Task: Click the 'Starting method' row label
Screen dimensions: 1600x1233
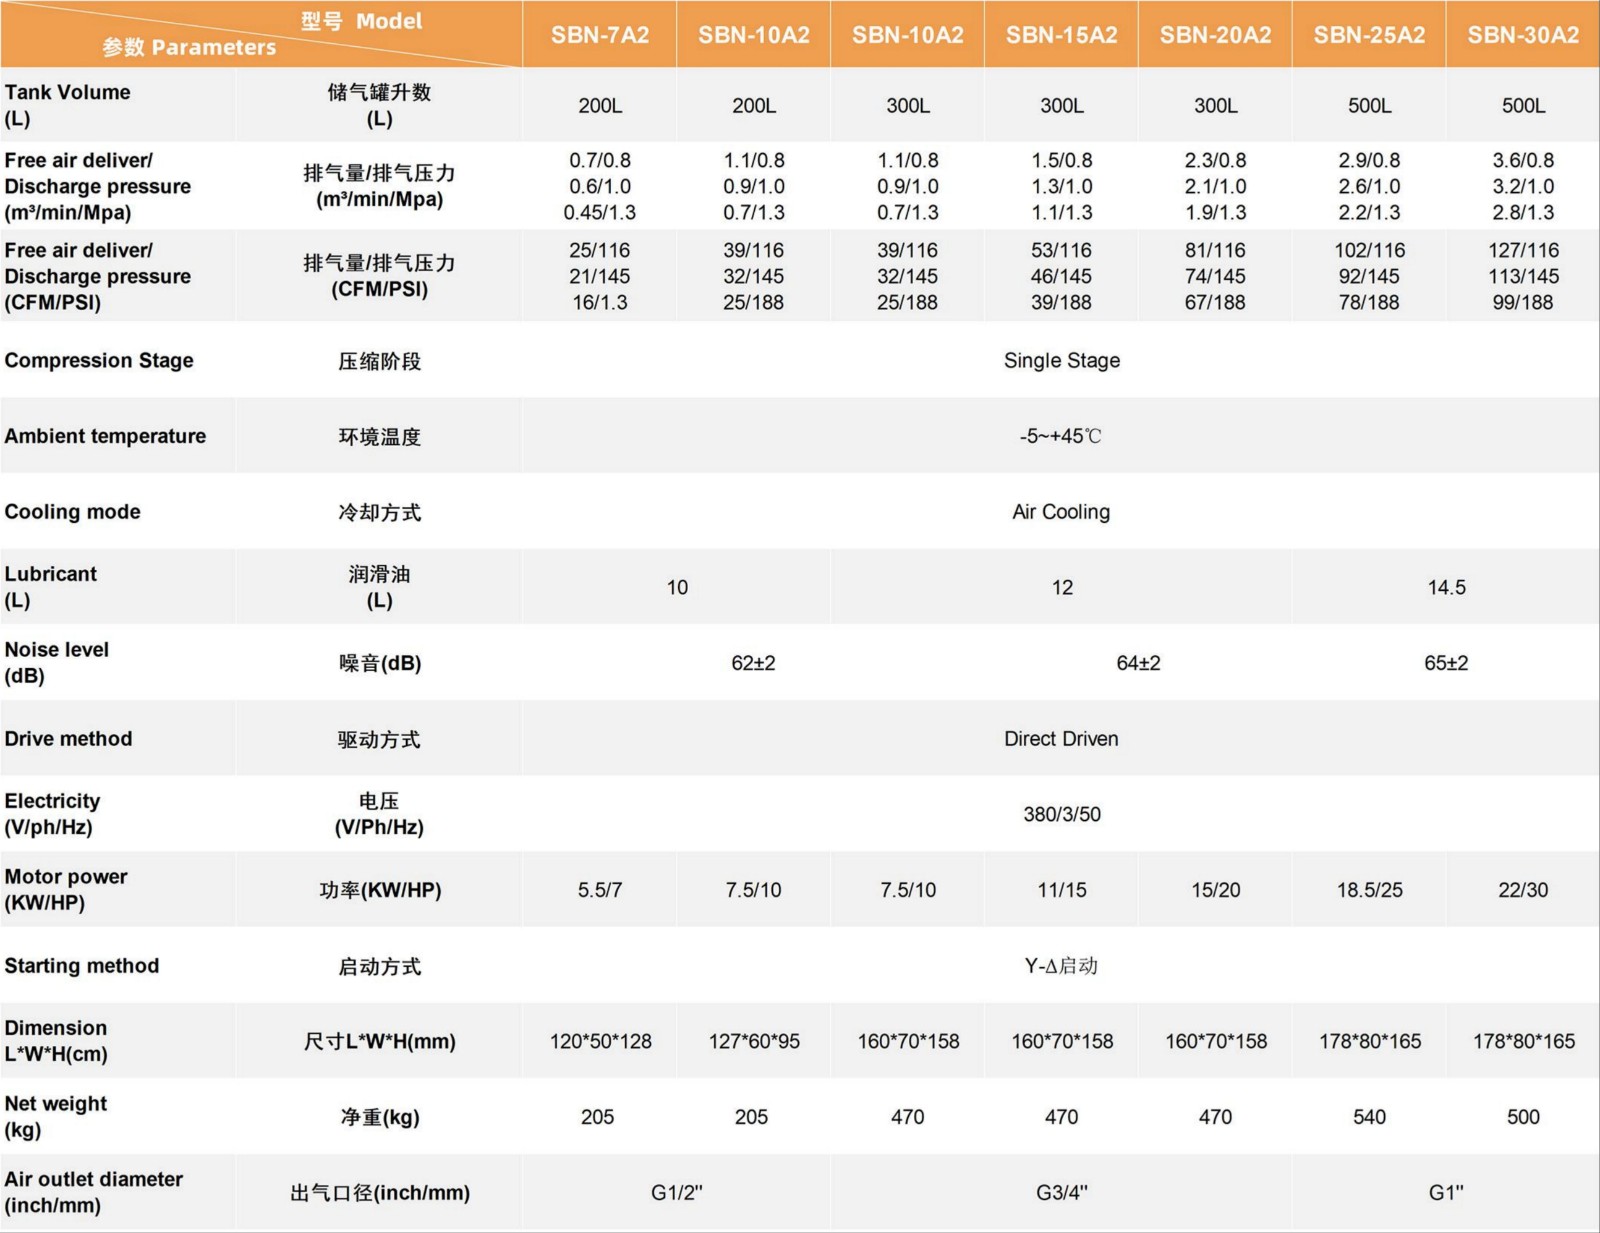Action: [x=82, y=966]
